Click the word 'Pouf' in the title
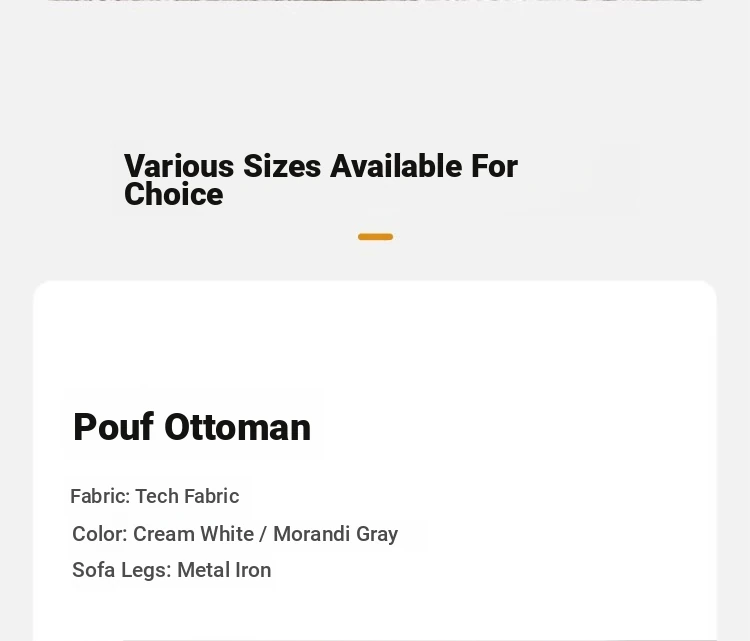The width and height of the screenshot is (750, 641). point(113,427)
